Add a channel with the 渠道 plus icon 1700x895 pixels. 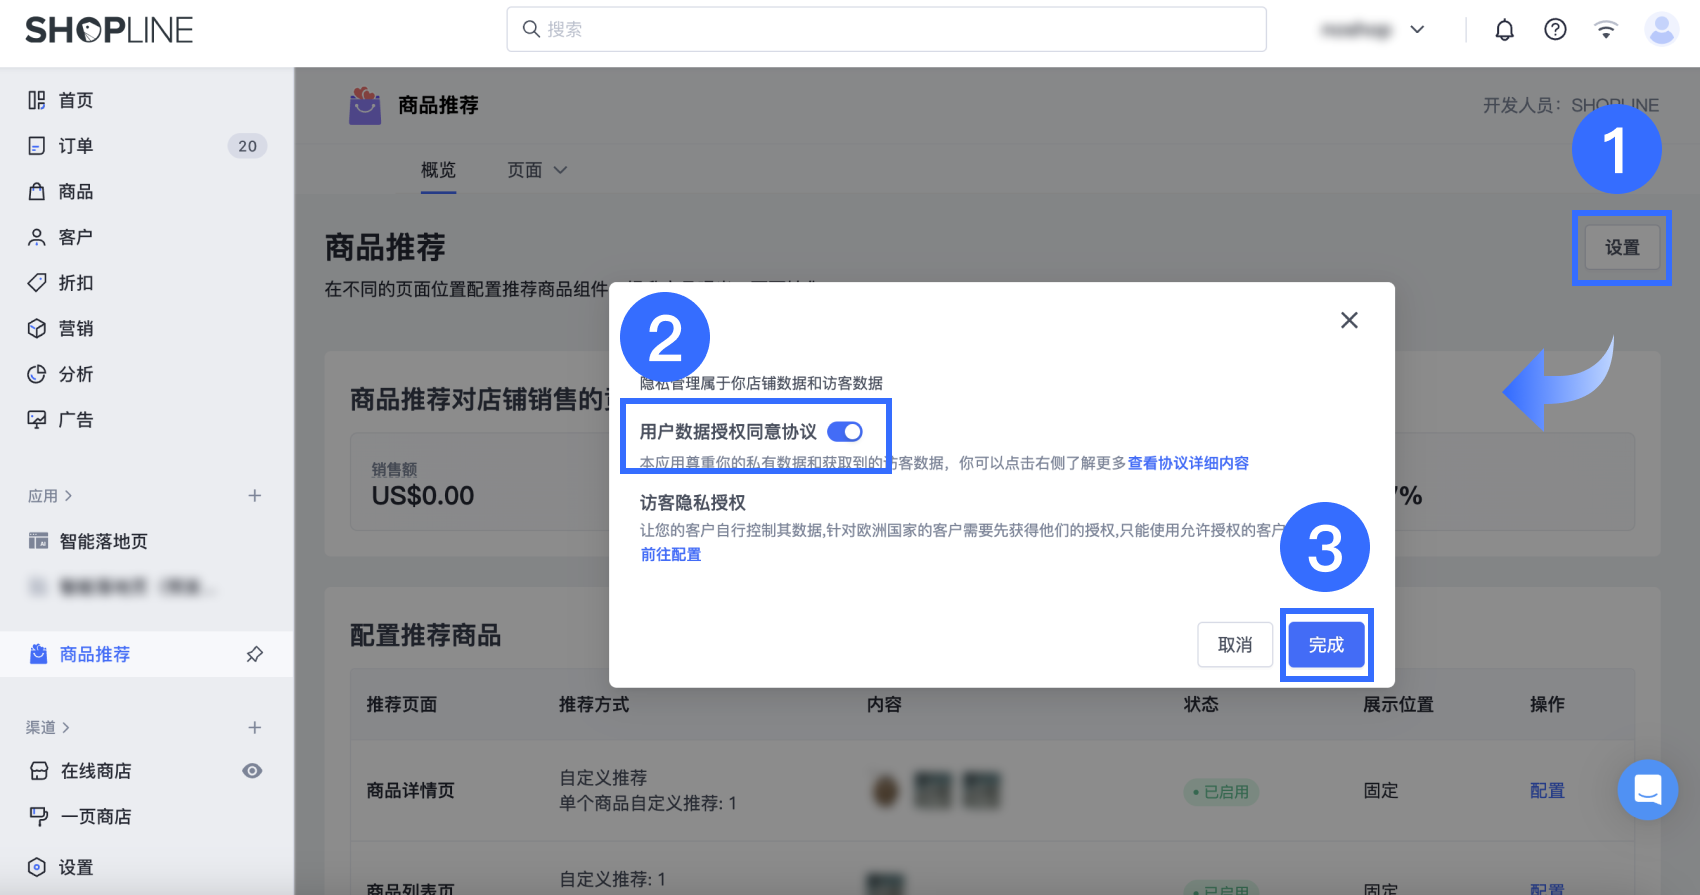click(255, 728)
